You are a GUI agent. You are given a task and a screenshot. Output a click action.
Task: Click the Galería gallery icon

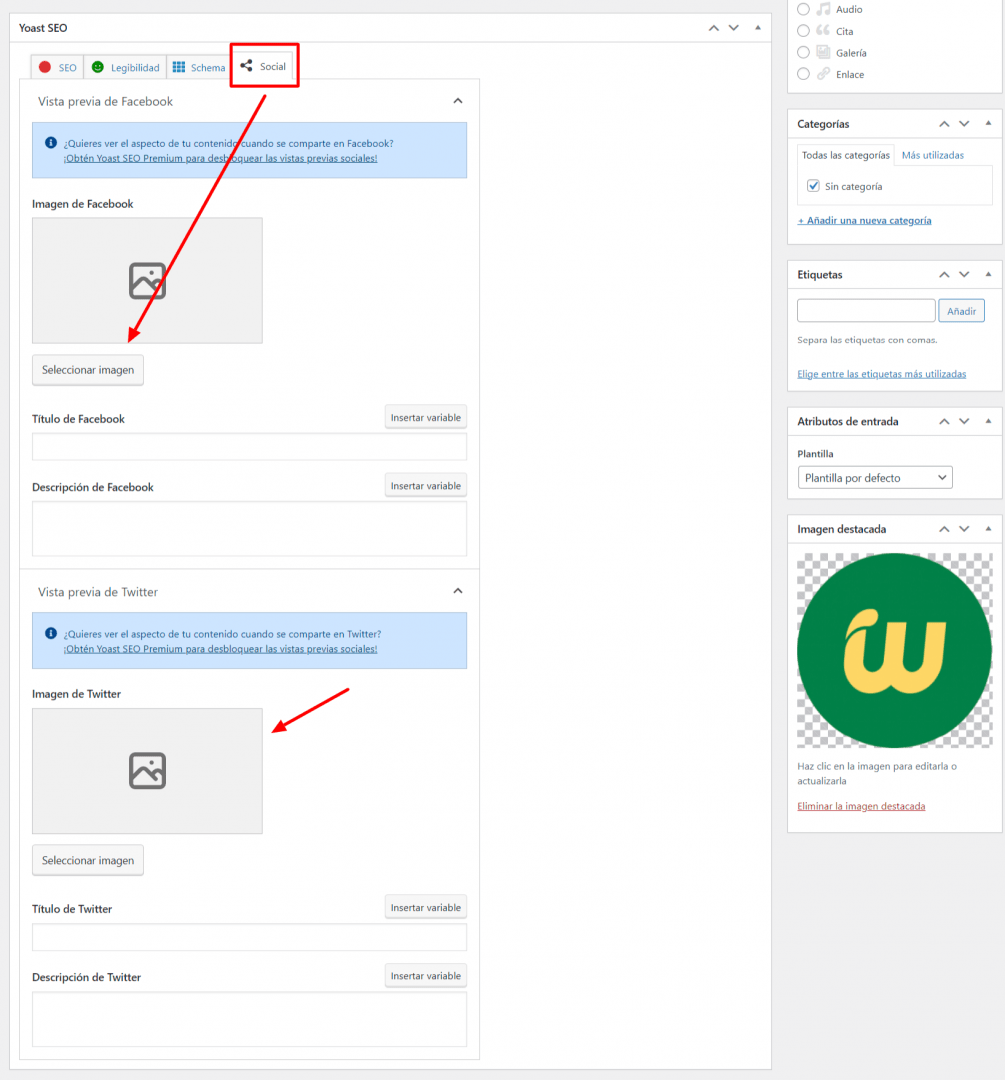(823, 52)
